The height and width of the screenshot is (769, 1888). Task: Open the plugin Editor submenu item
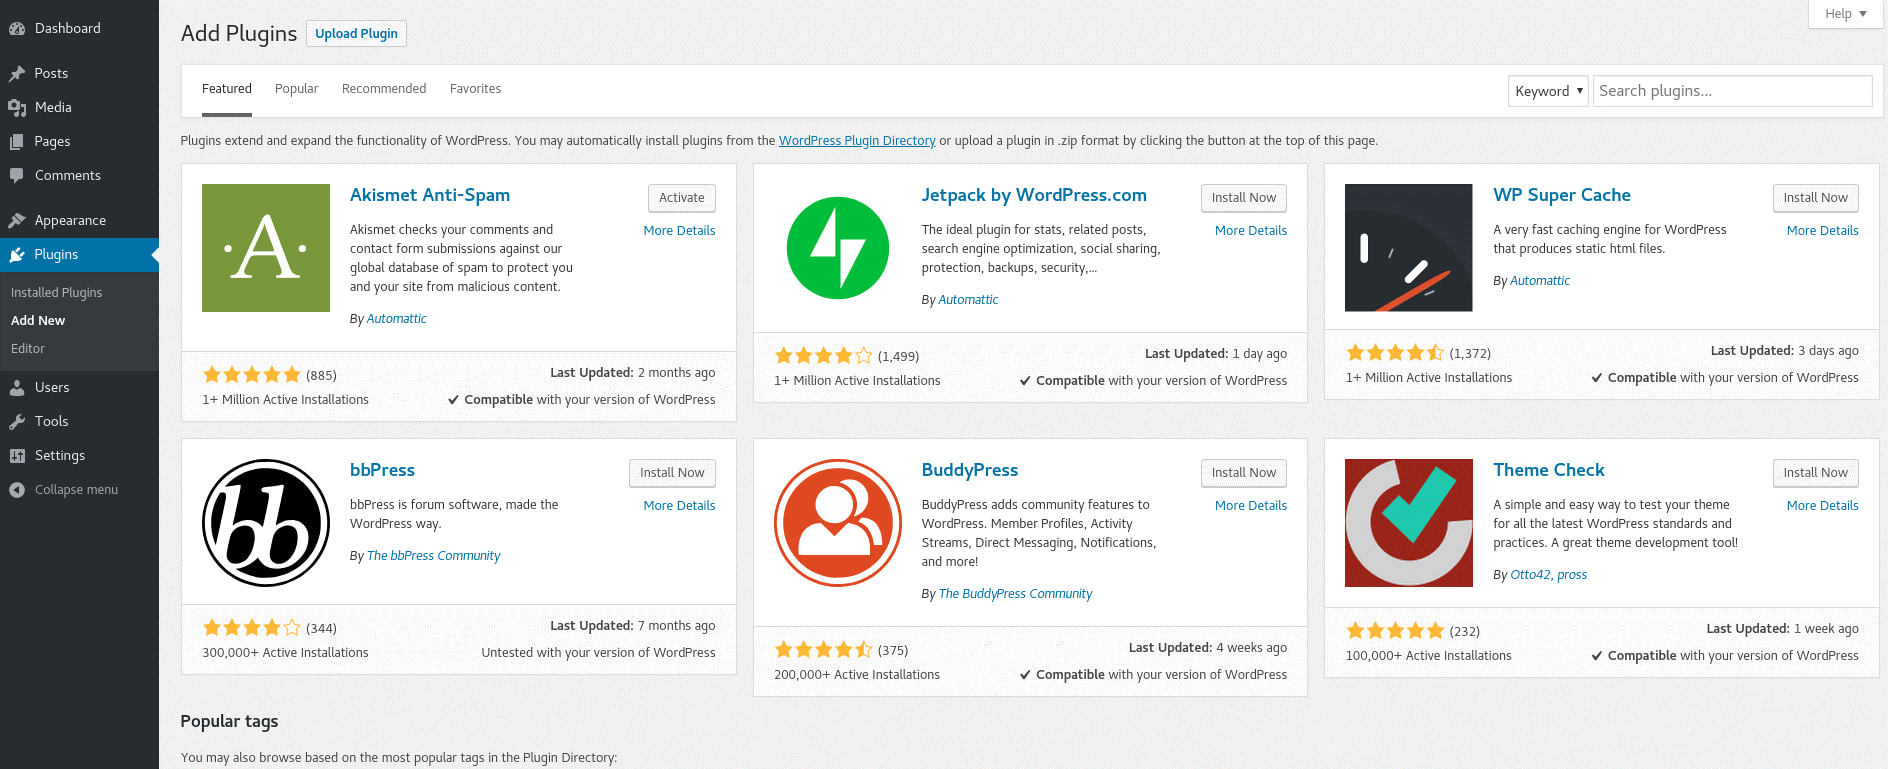tap(28, 349)
